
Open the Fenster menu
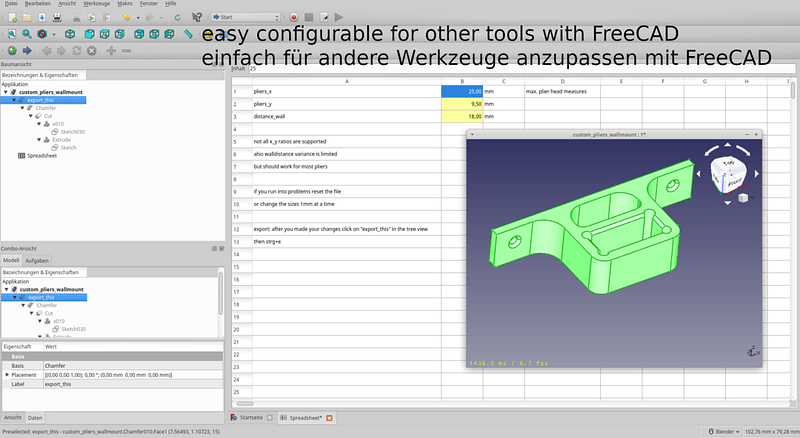click(148, 4)
